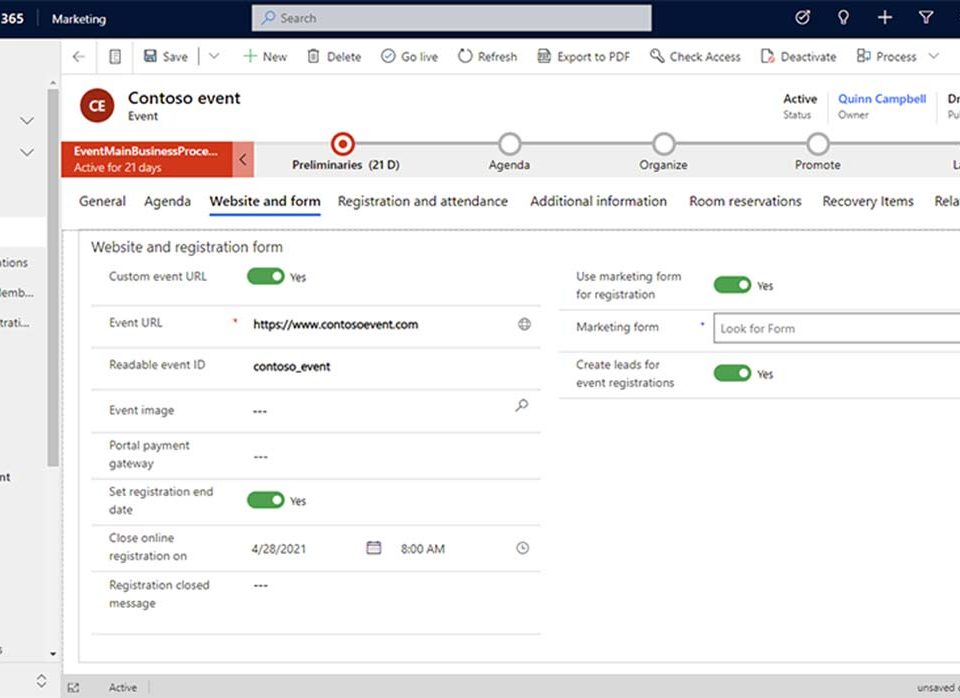This screenshot has height=698, width=960.
Task: Open the clock time picker icon
Action: click(522, 548)
